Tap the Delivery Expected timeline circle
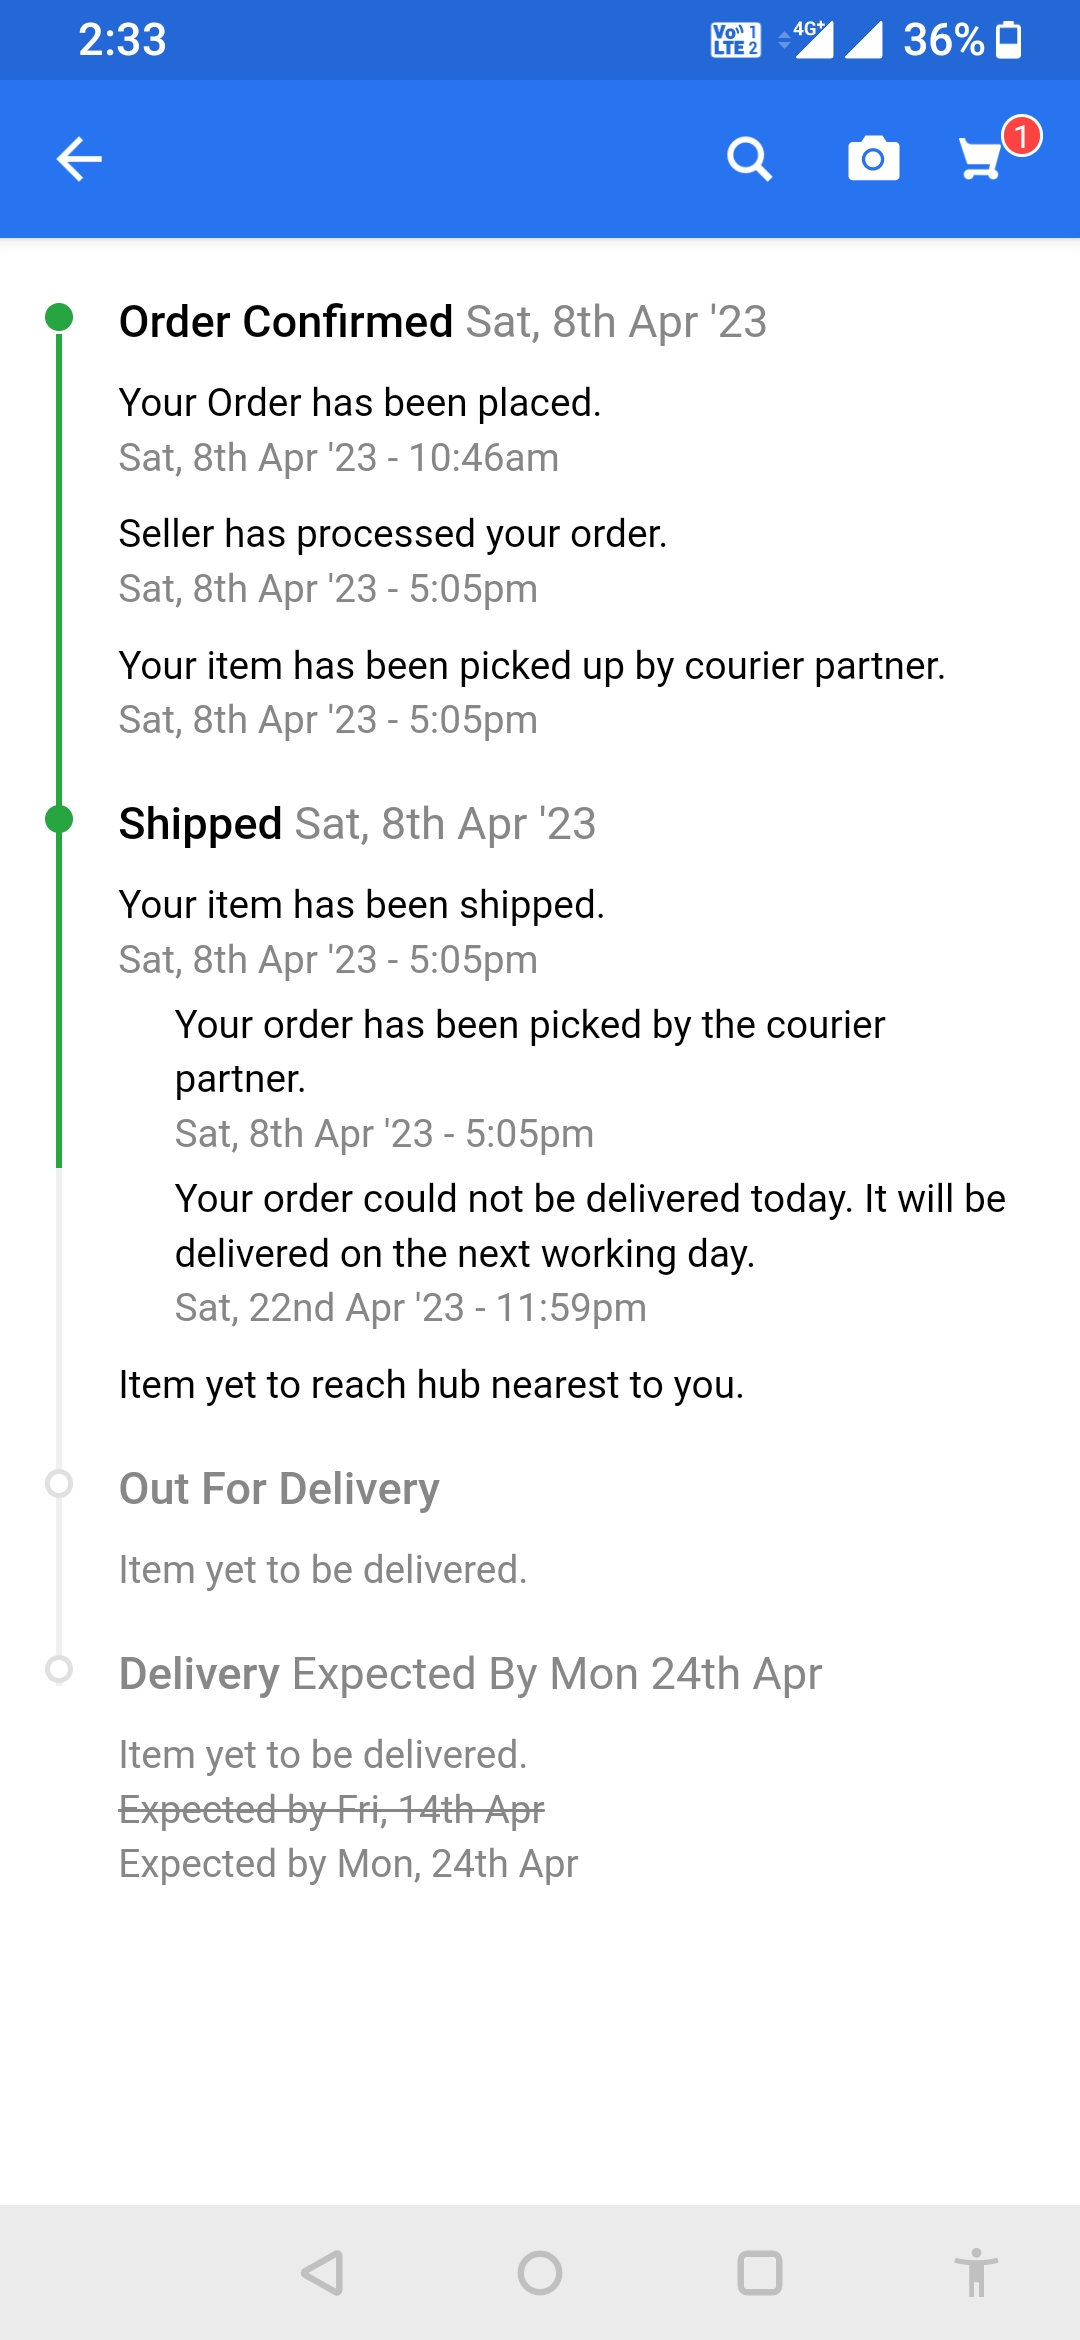 (59, 1669)
